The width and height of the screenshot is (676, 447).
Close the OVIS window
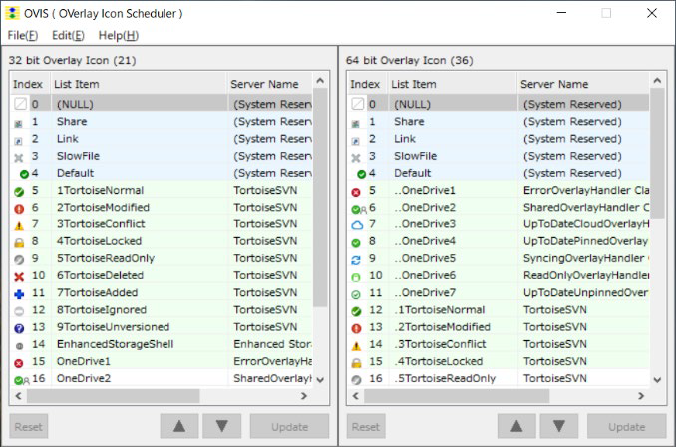[652, 13]
